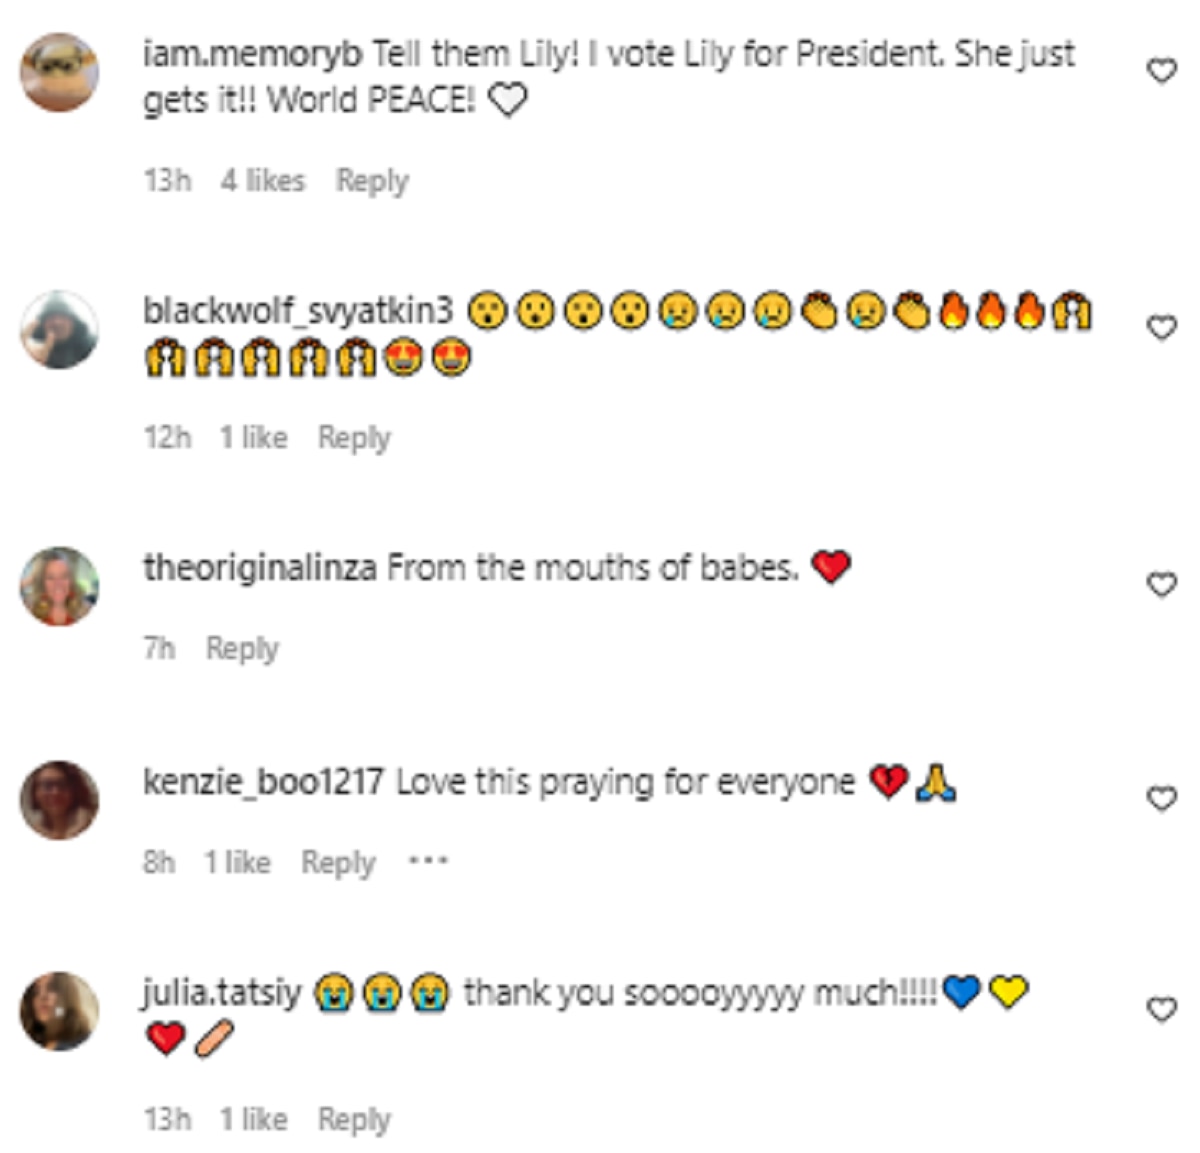Tap the heart on theoriginalinza's comment
Viewport: 1200px width, 1153px height.
point(1161,584)
